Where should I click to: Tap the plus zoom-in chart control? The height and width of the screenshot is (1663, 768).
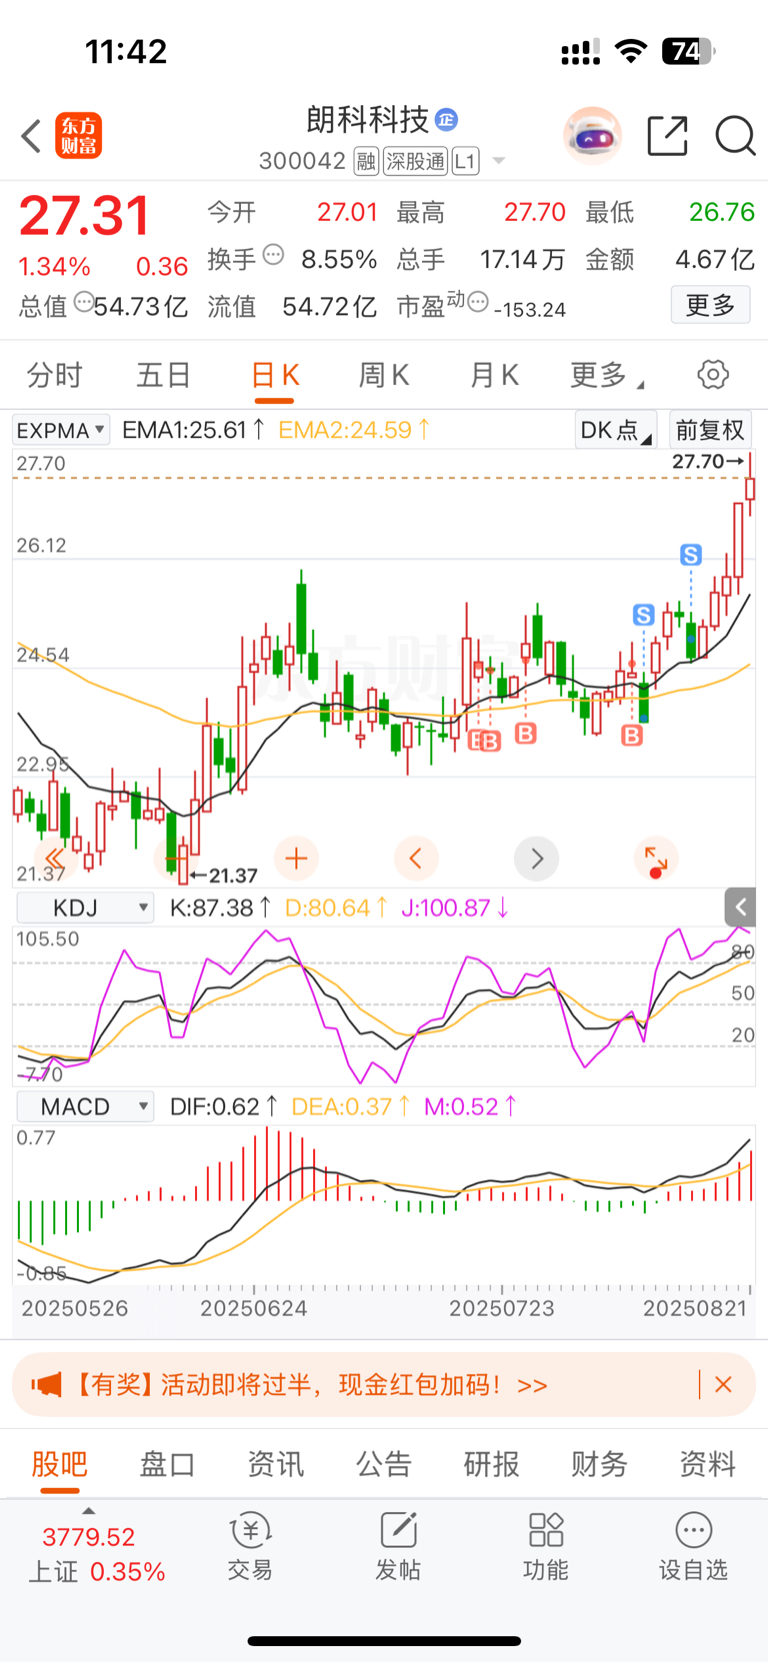coord(296,858)
